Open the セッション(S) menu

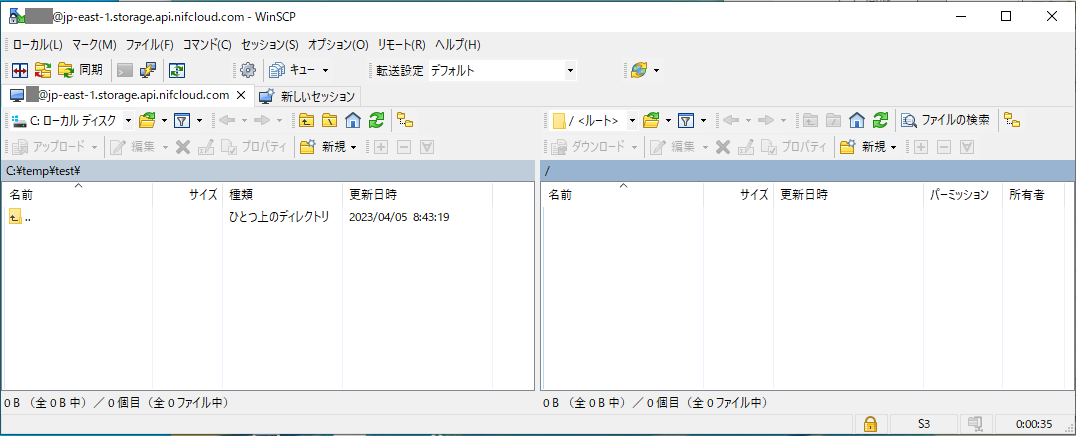point(270,45)
